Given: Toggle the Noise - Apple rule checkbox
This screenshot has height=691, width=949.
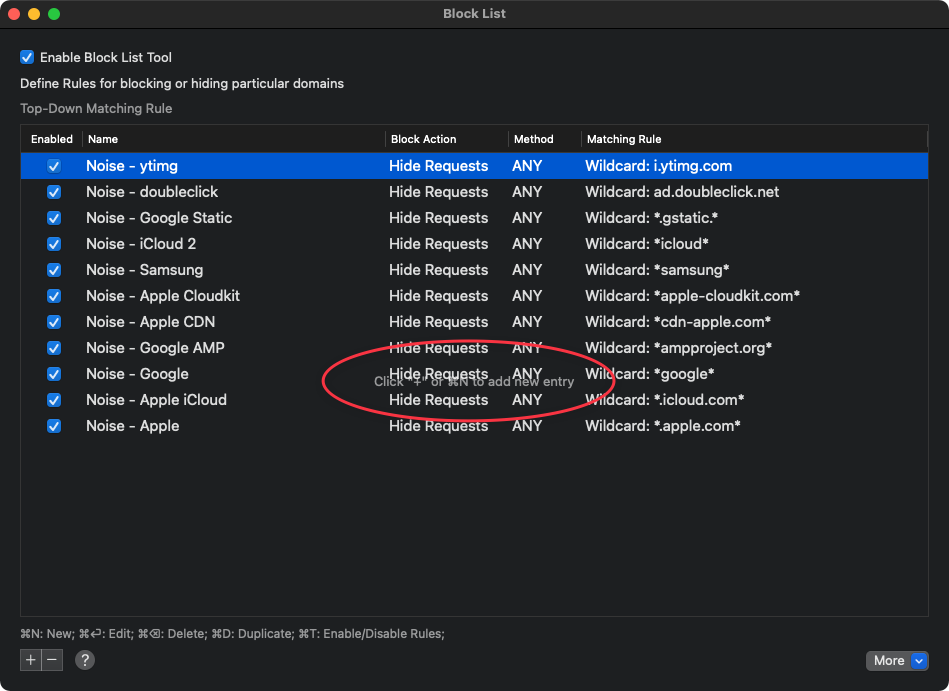Looking at the screenshot, I should (54, 426).
